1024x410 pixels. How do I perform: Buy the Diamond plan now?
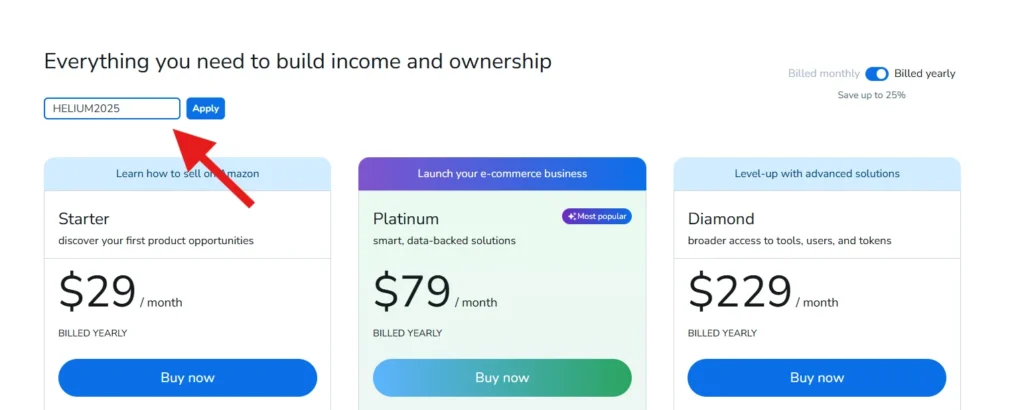tap(817, 377)
